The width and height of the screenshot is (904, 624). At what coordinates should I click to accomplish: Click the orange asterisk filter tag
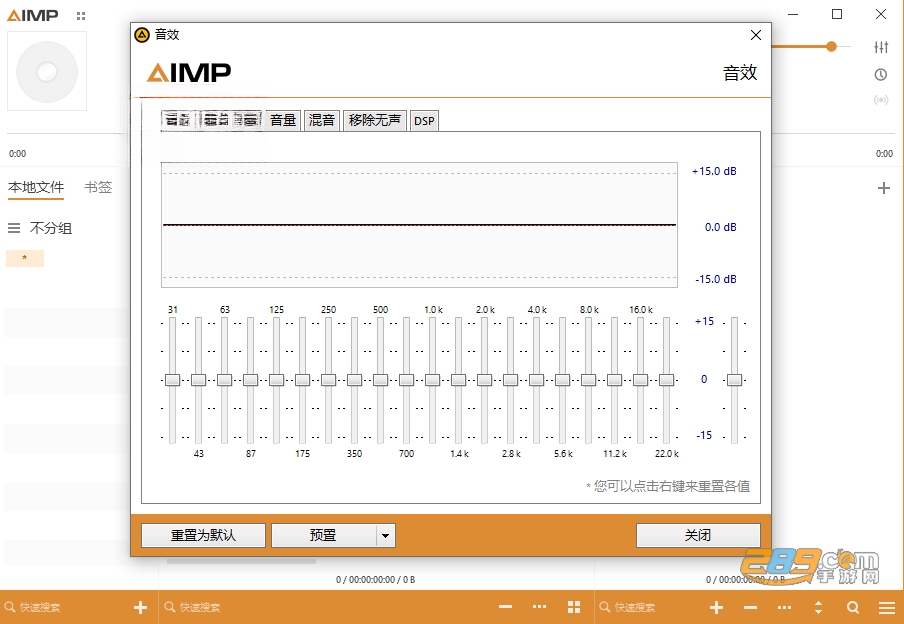(x=25, y=258)
